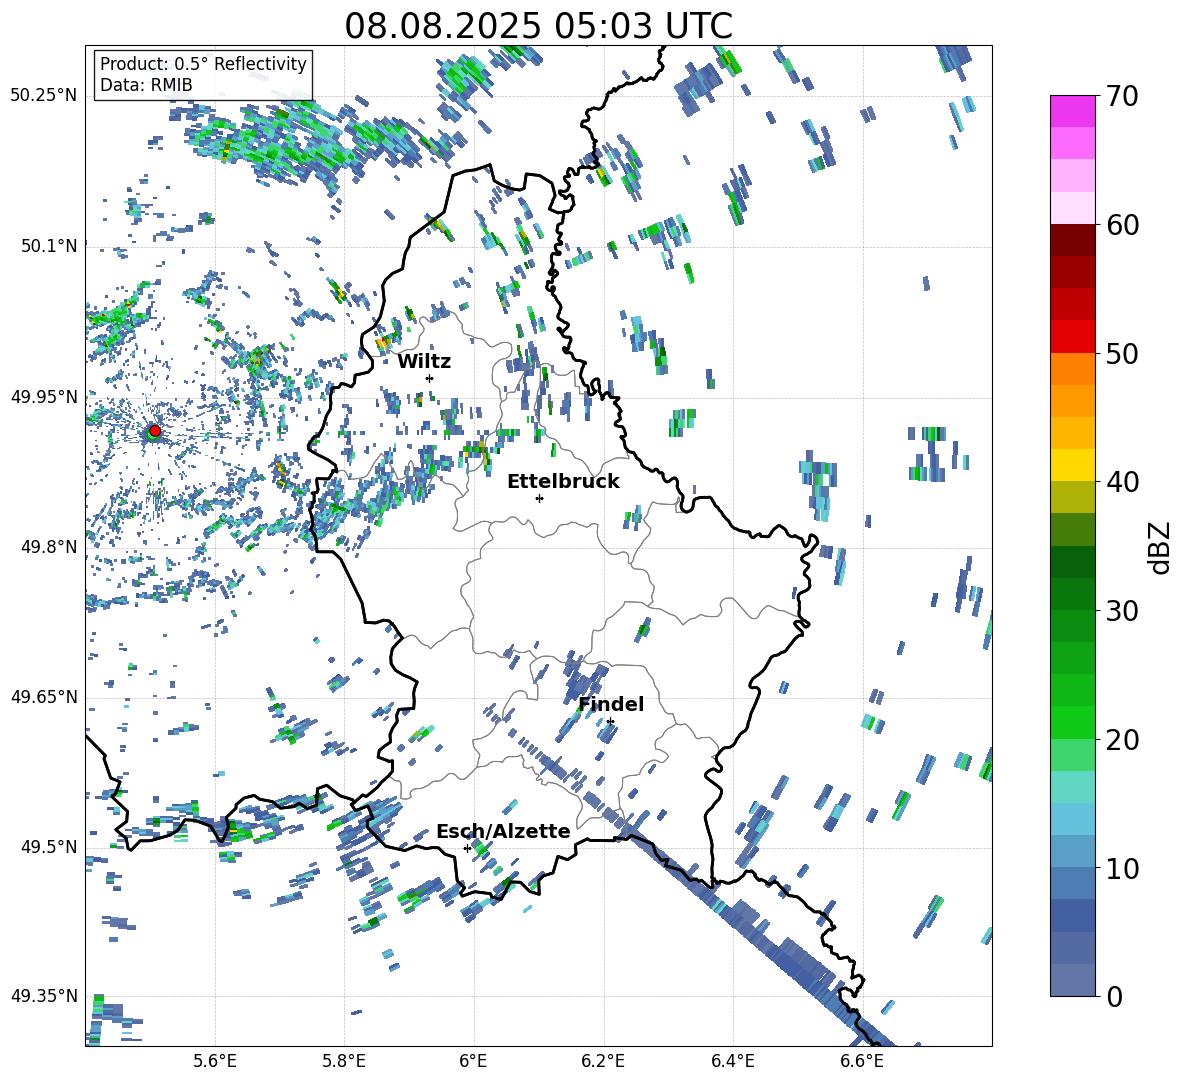1184x1081 pixels.
Task: Click the 49.8°N latitude axis label
Action: pos(49,547)
